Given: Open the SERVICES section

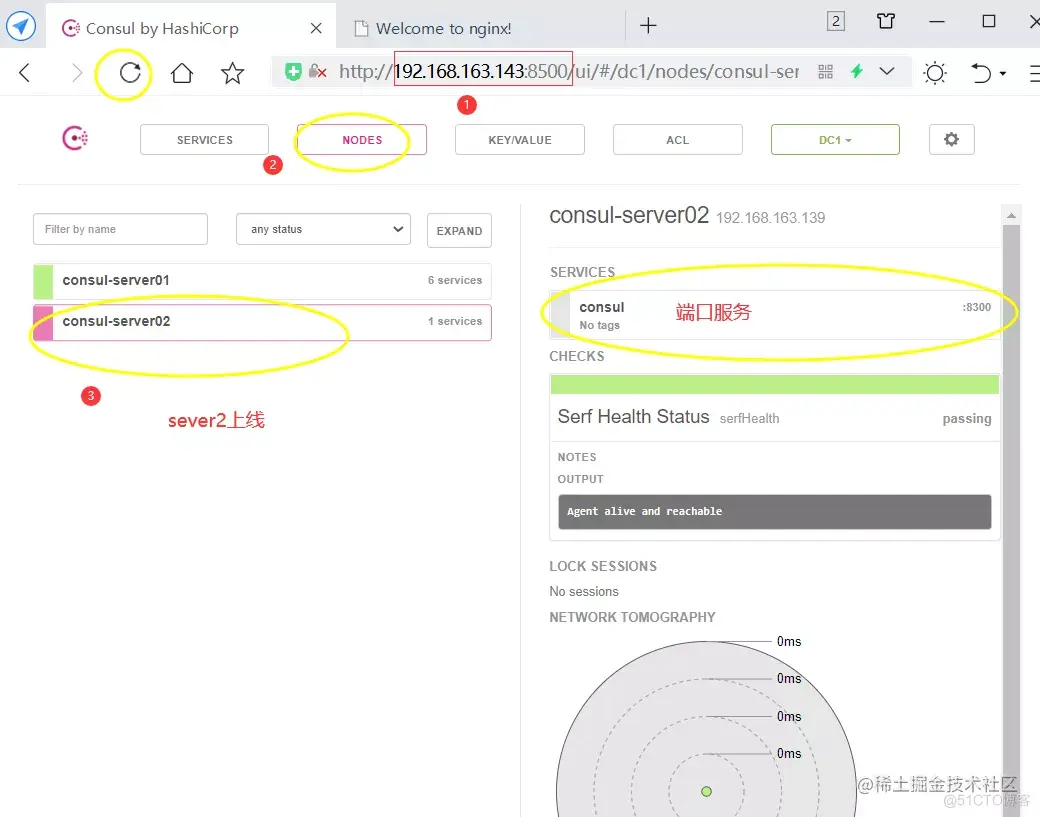Looking at the screenshot, I should point(204,140).
